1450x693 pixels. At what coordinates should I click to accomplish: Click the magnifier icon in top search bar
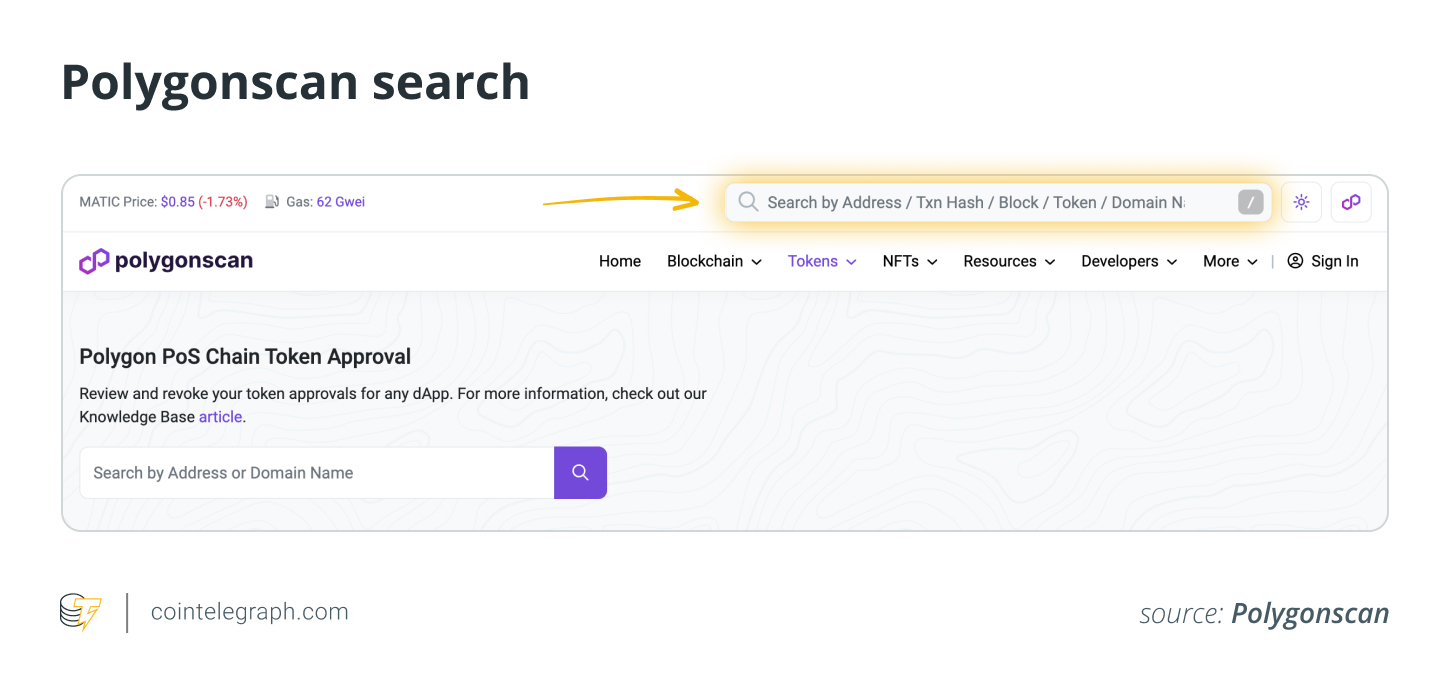748,202
